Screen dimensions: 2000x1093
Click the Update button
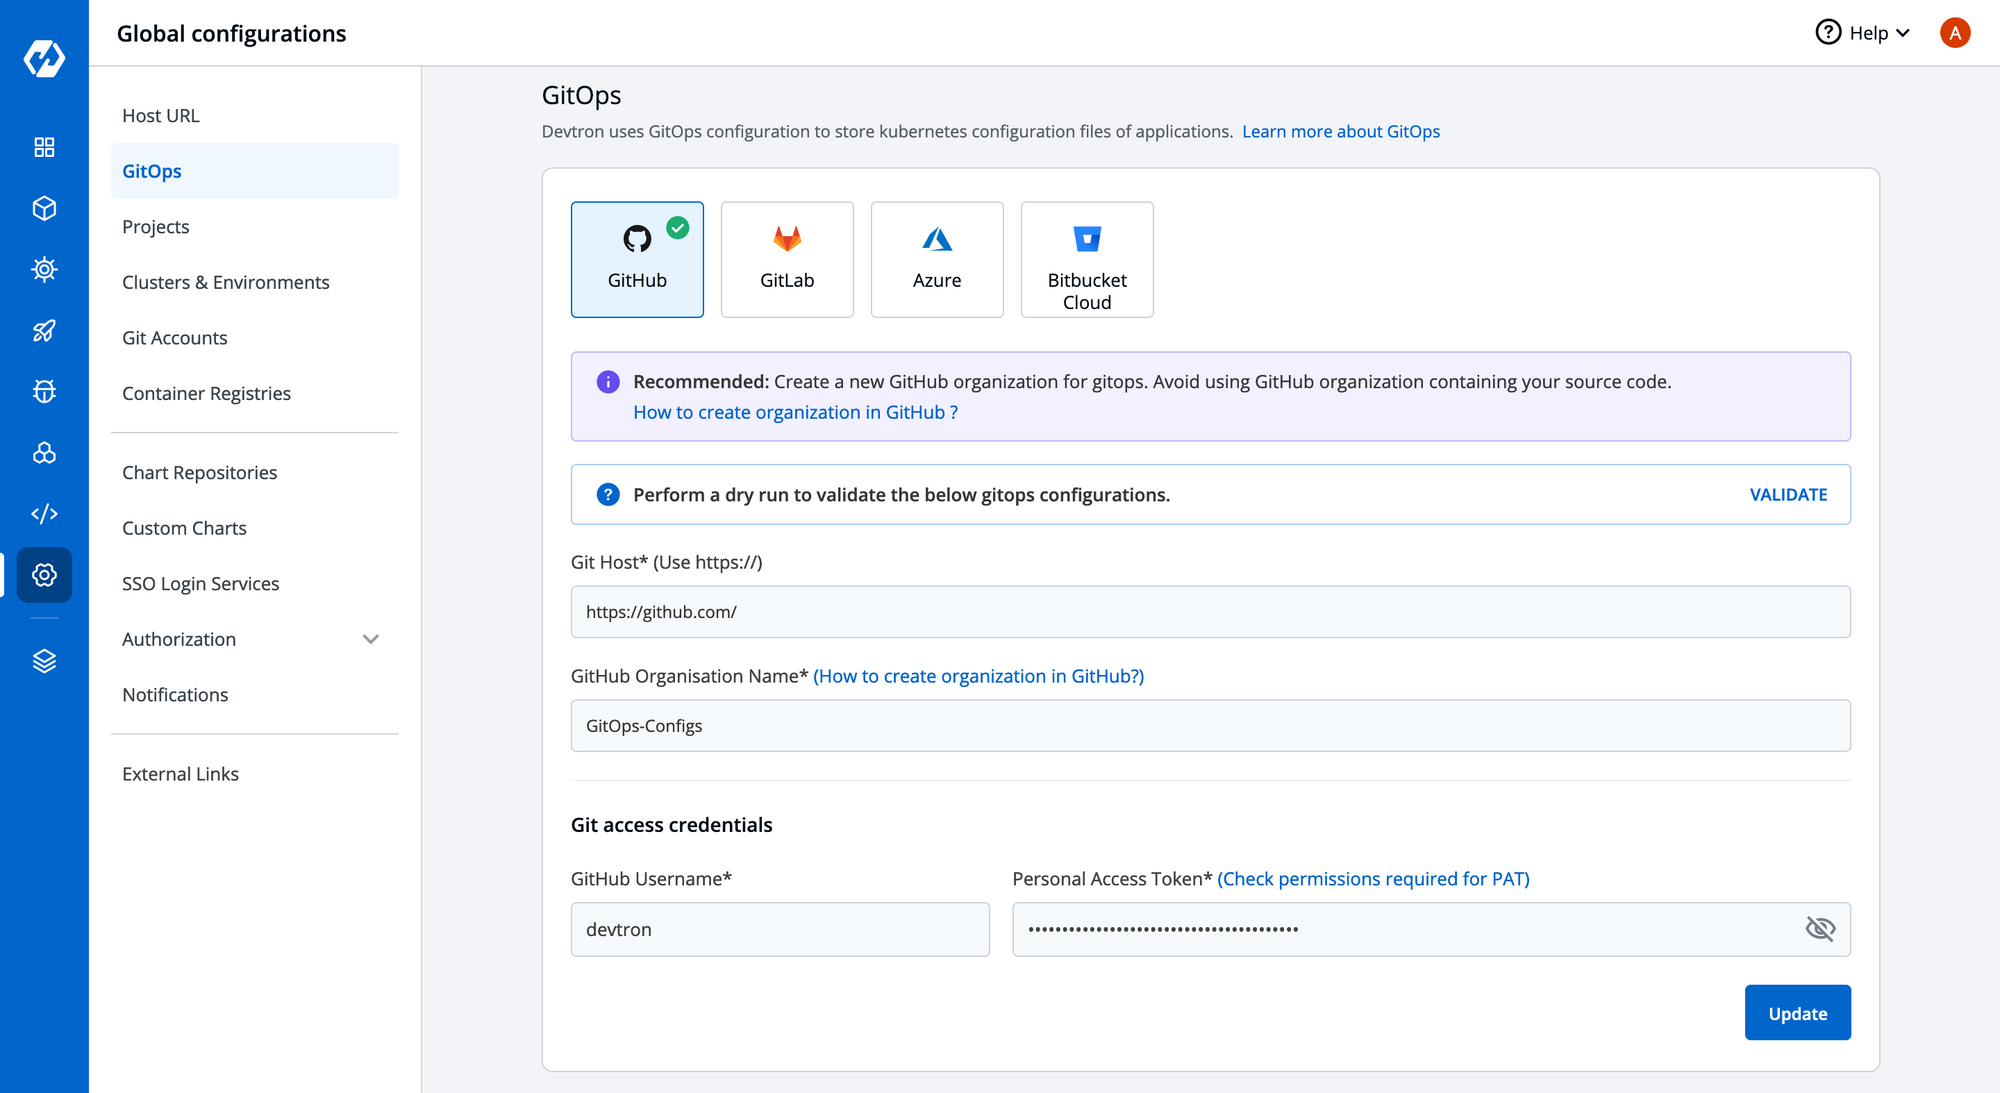(1798, 1013)
